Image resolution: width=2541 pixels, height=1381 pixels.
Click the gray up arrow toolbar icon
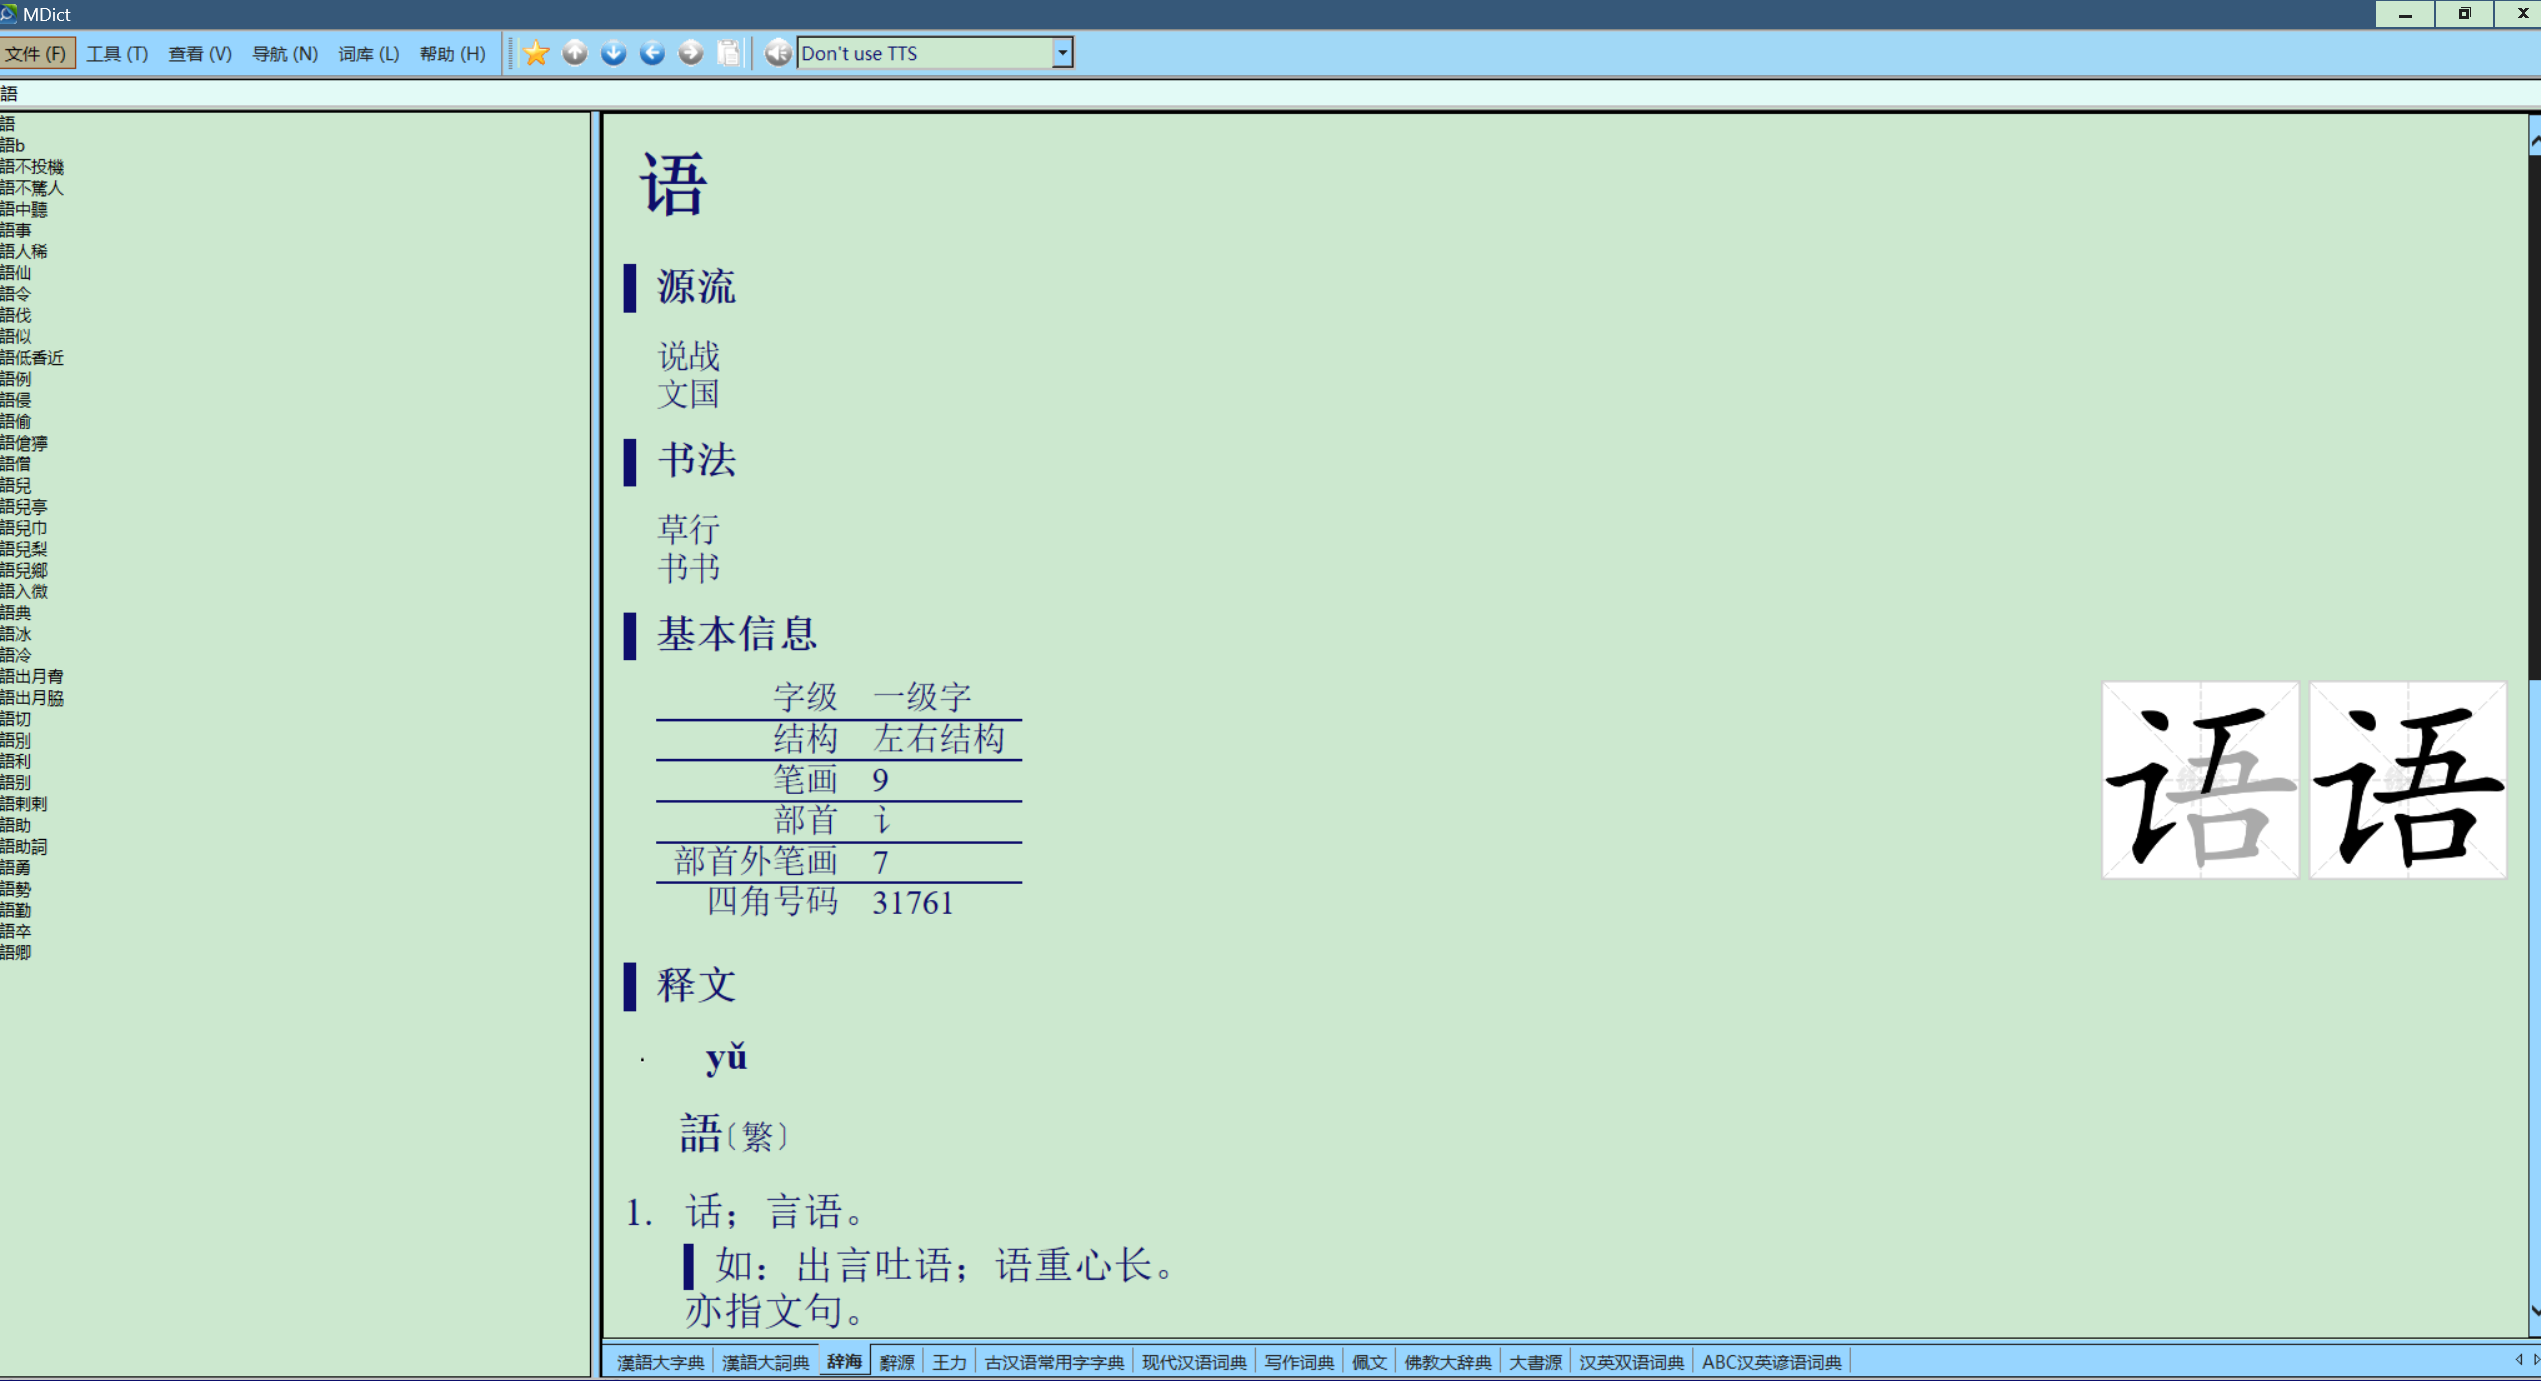pos(575,53)
